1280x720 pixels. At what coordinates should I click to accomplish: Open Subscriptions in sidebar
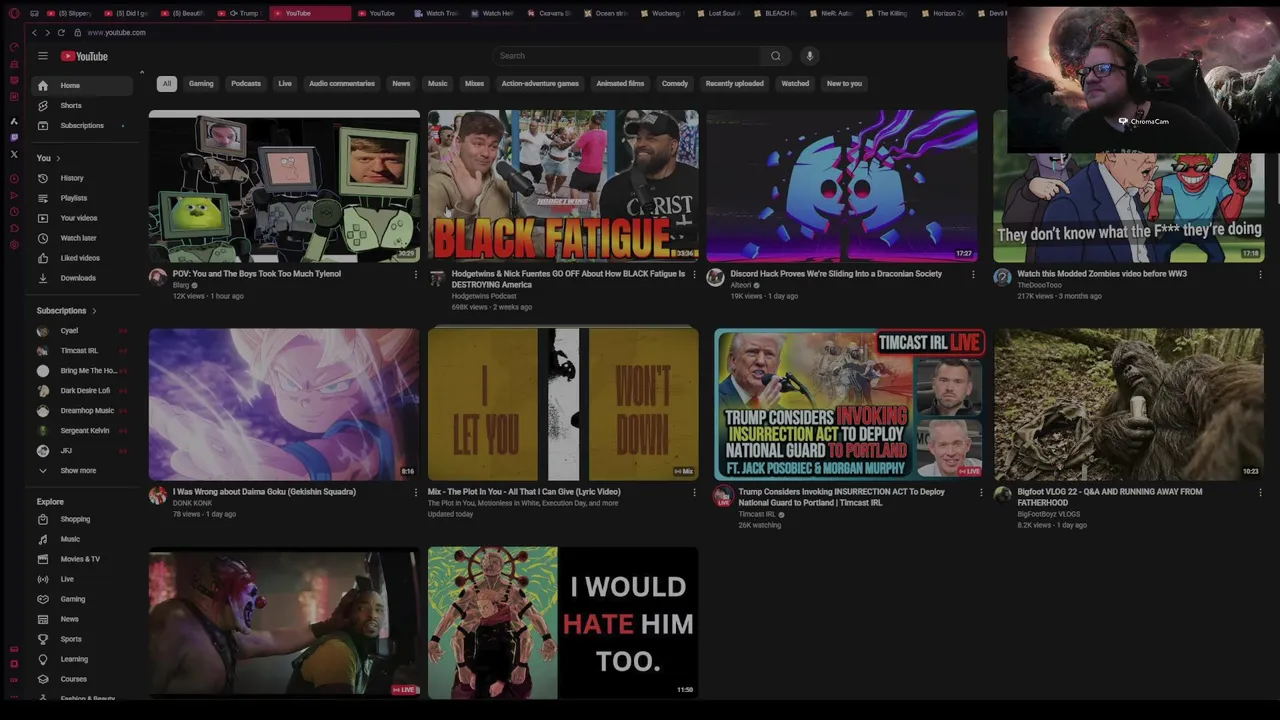pyautogui.click(x=80, y=126)
